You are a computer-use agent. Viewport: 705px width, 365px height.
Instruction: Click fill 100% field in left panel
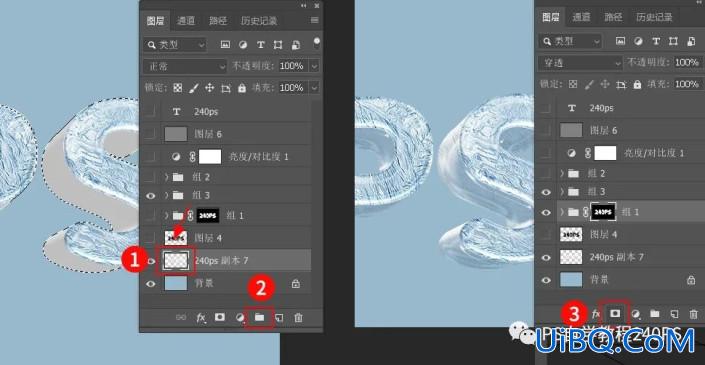293,88
